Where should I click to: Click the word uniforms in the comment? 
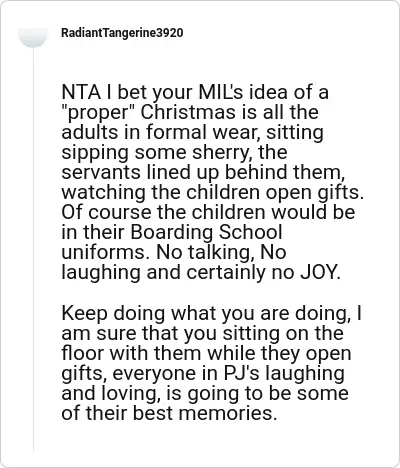point(104,252)
